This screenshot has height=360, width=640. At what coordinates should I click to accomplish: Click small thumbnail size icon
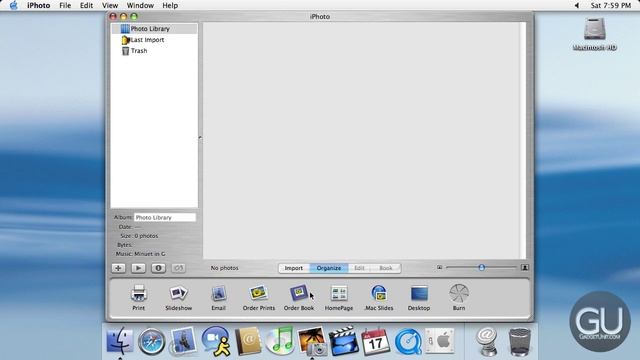point(440,268)
